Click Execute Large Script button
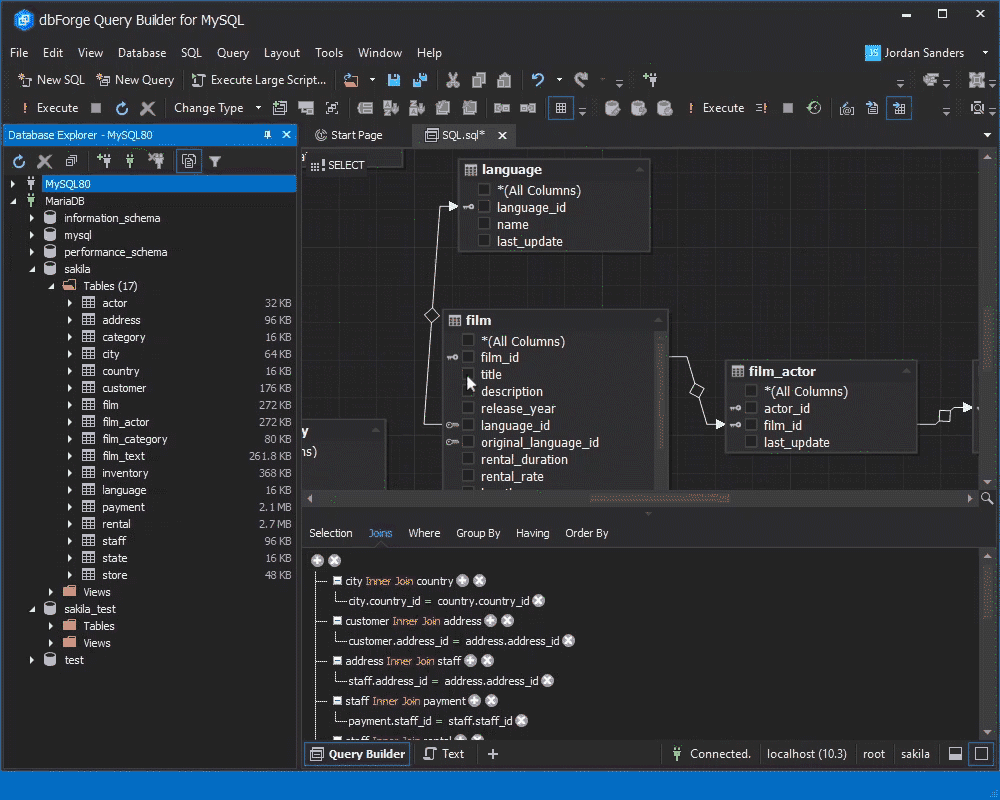The width and height of the screenshot is (1000, 800). tap(259, 80)
